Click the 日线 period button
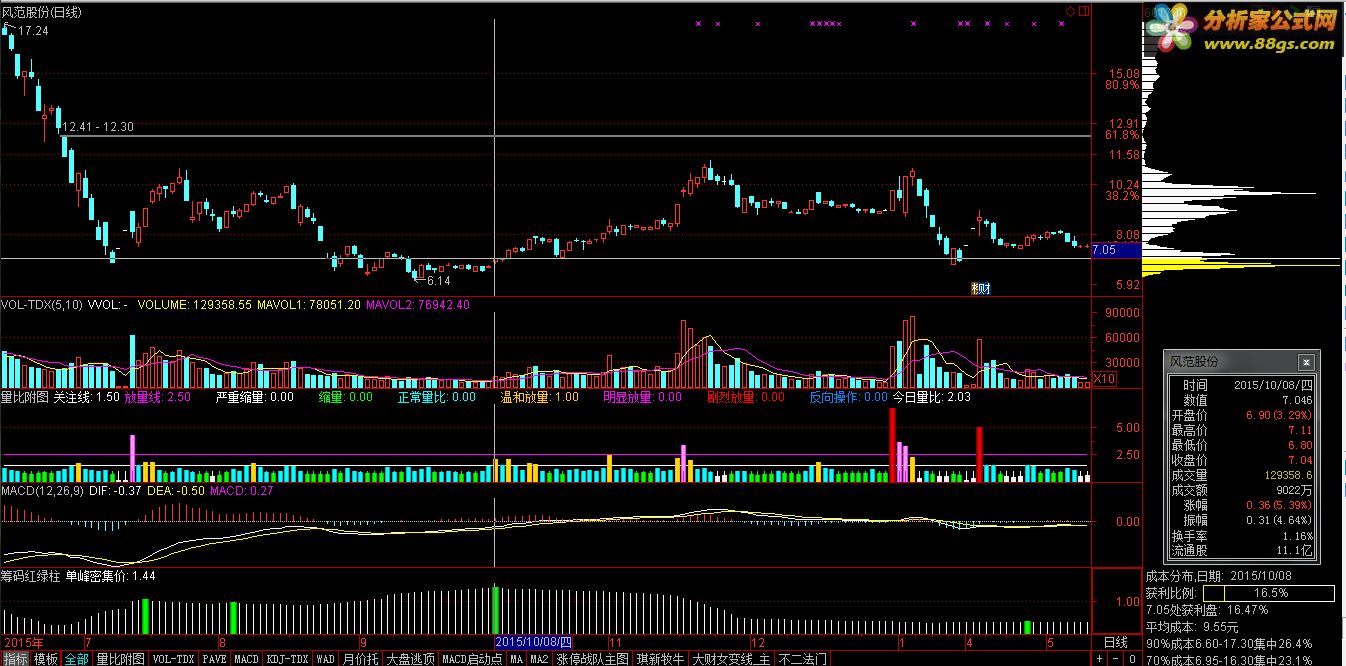The height and width of the screenshot is (666, 1346). [1115, 642]
